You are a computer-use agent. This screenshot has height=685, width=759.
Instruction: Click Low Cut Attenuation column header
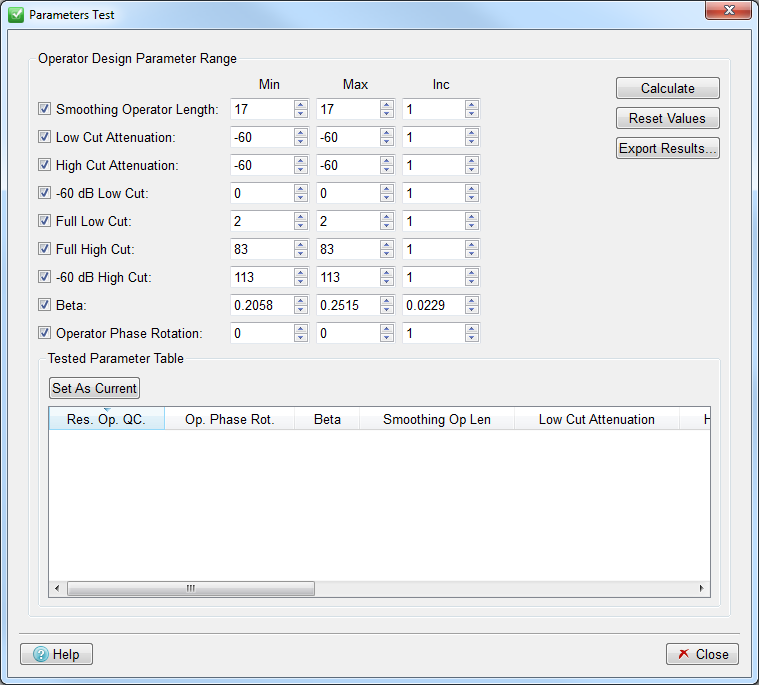pos(597,419)
